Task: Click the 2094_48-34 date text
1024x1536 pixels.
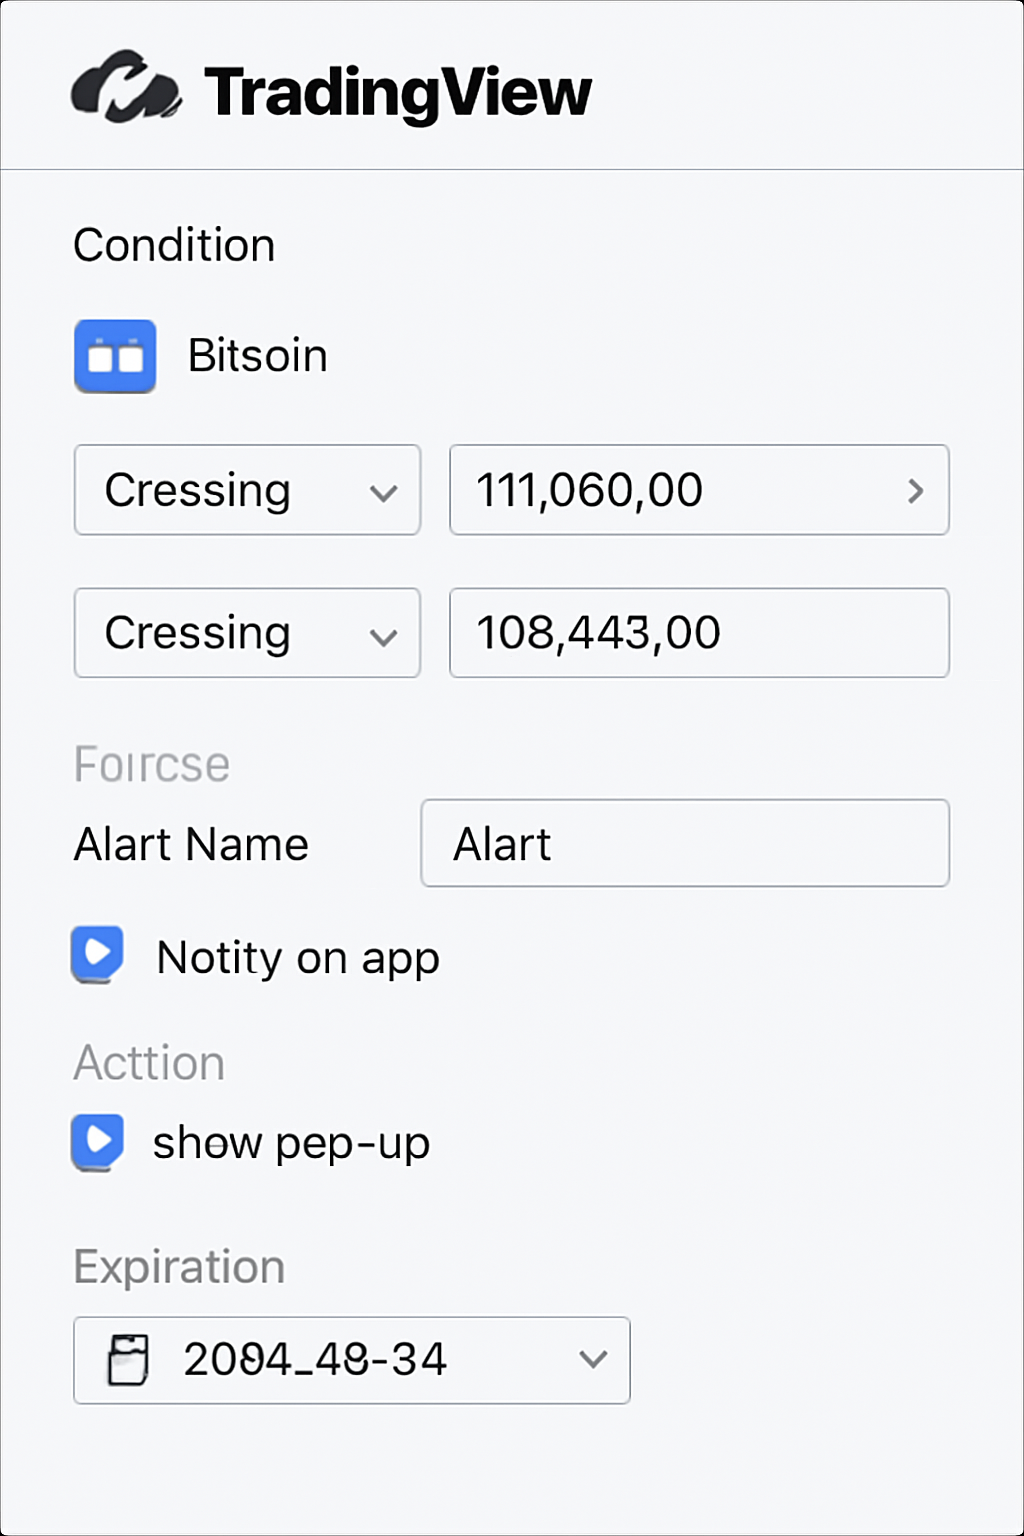Action: 315,1360
